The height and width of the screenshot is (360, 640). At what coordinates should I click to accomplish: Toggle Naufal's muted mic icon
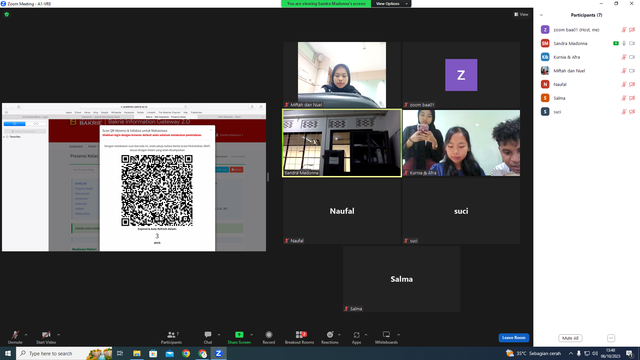pos(624,84)
